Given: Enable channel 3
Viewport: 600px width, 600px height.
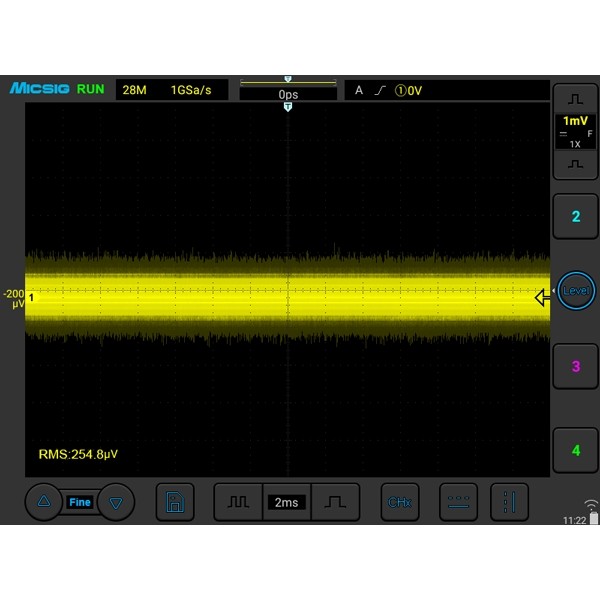Looking at the screenshot, I should point(575,366).
